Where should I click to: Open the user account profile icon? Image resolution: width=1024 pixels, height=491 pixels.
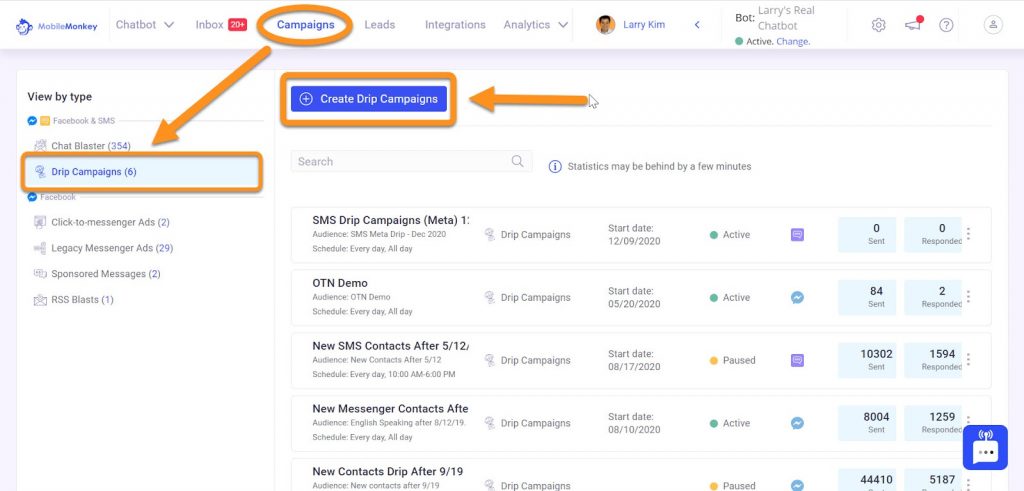pos(993,25)
